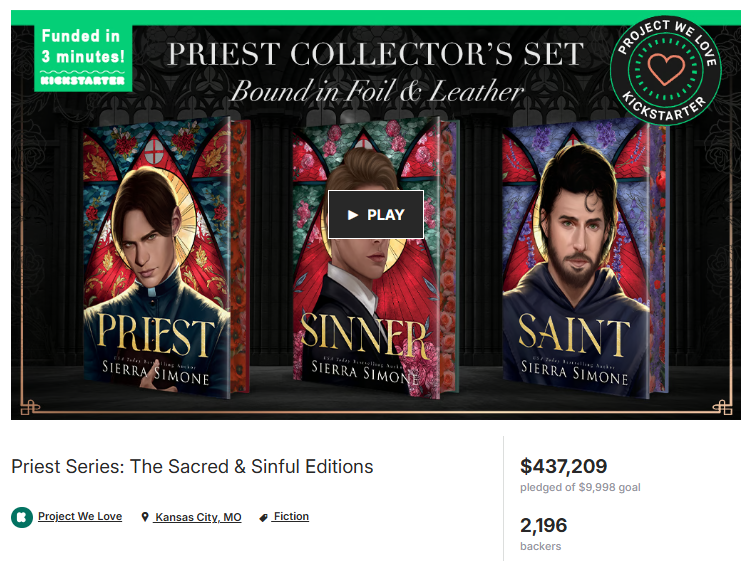749x561 pixels.
Task: Click the bottom-right corner ornament of the banner
Action: (x=722, y=405)
